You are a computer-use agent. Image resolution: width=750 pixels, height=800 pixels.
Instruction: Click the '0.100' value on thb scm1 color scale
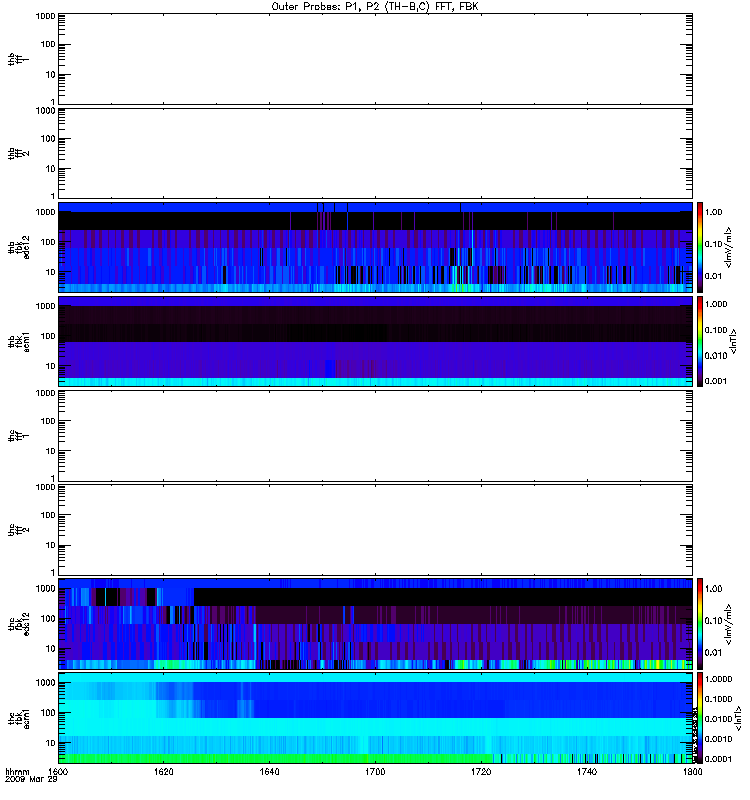[716, 330]
